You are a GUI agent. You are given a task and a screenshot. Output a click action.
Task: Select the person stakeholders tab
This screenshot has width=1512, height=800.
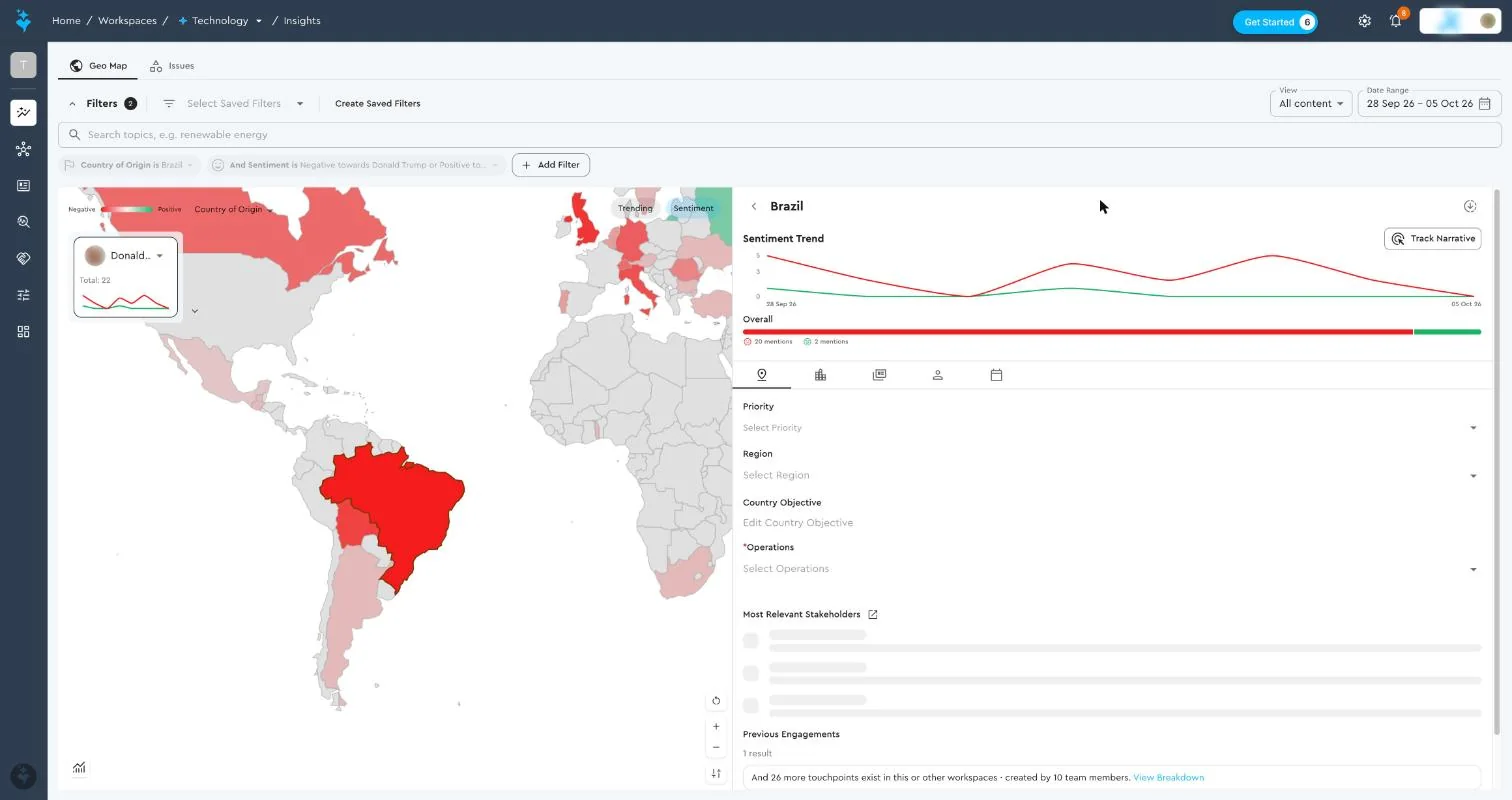pyautogui.click(x=938, y=375)
